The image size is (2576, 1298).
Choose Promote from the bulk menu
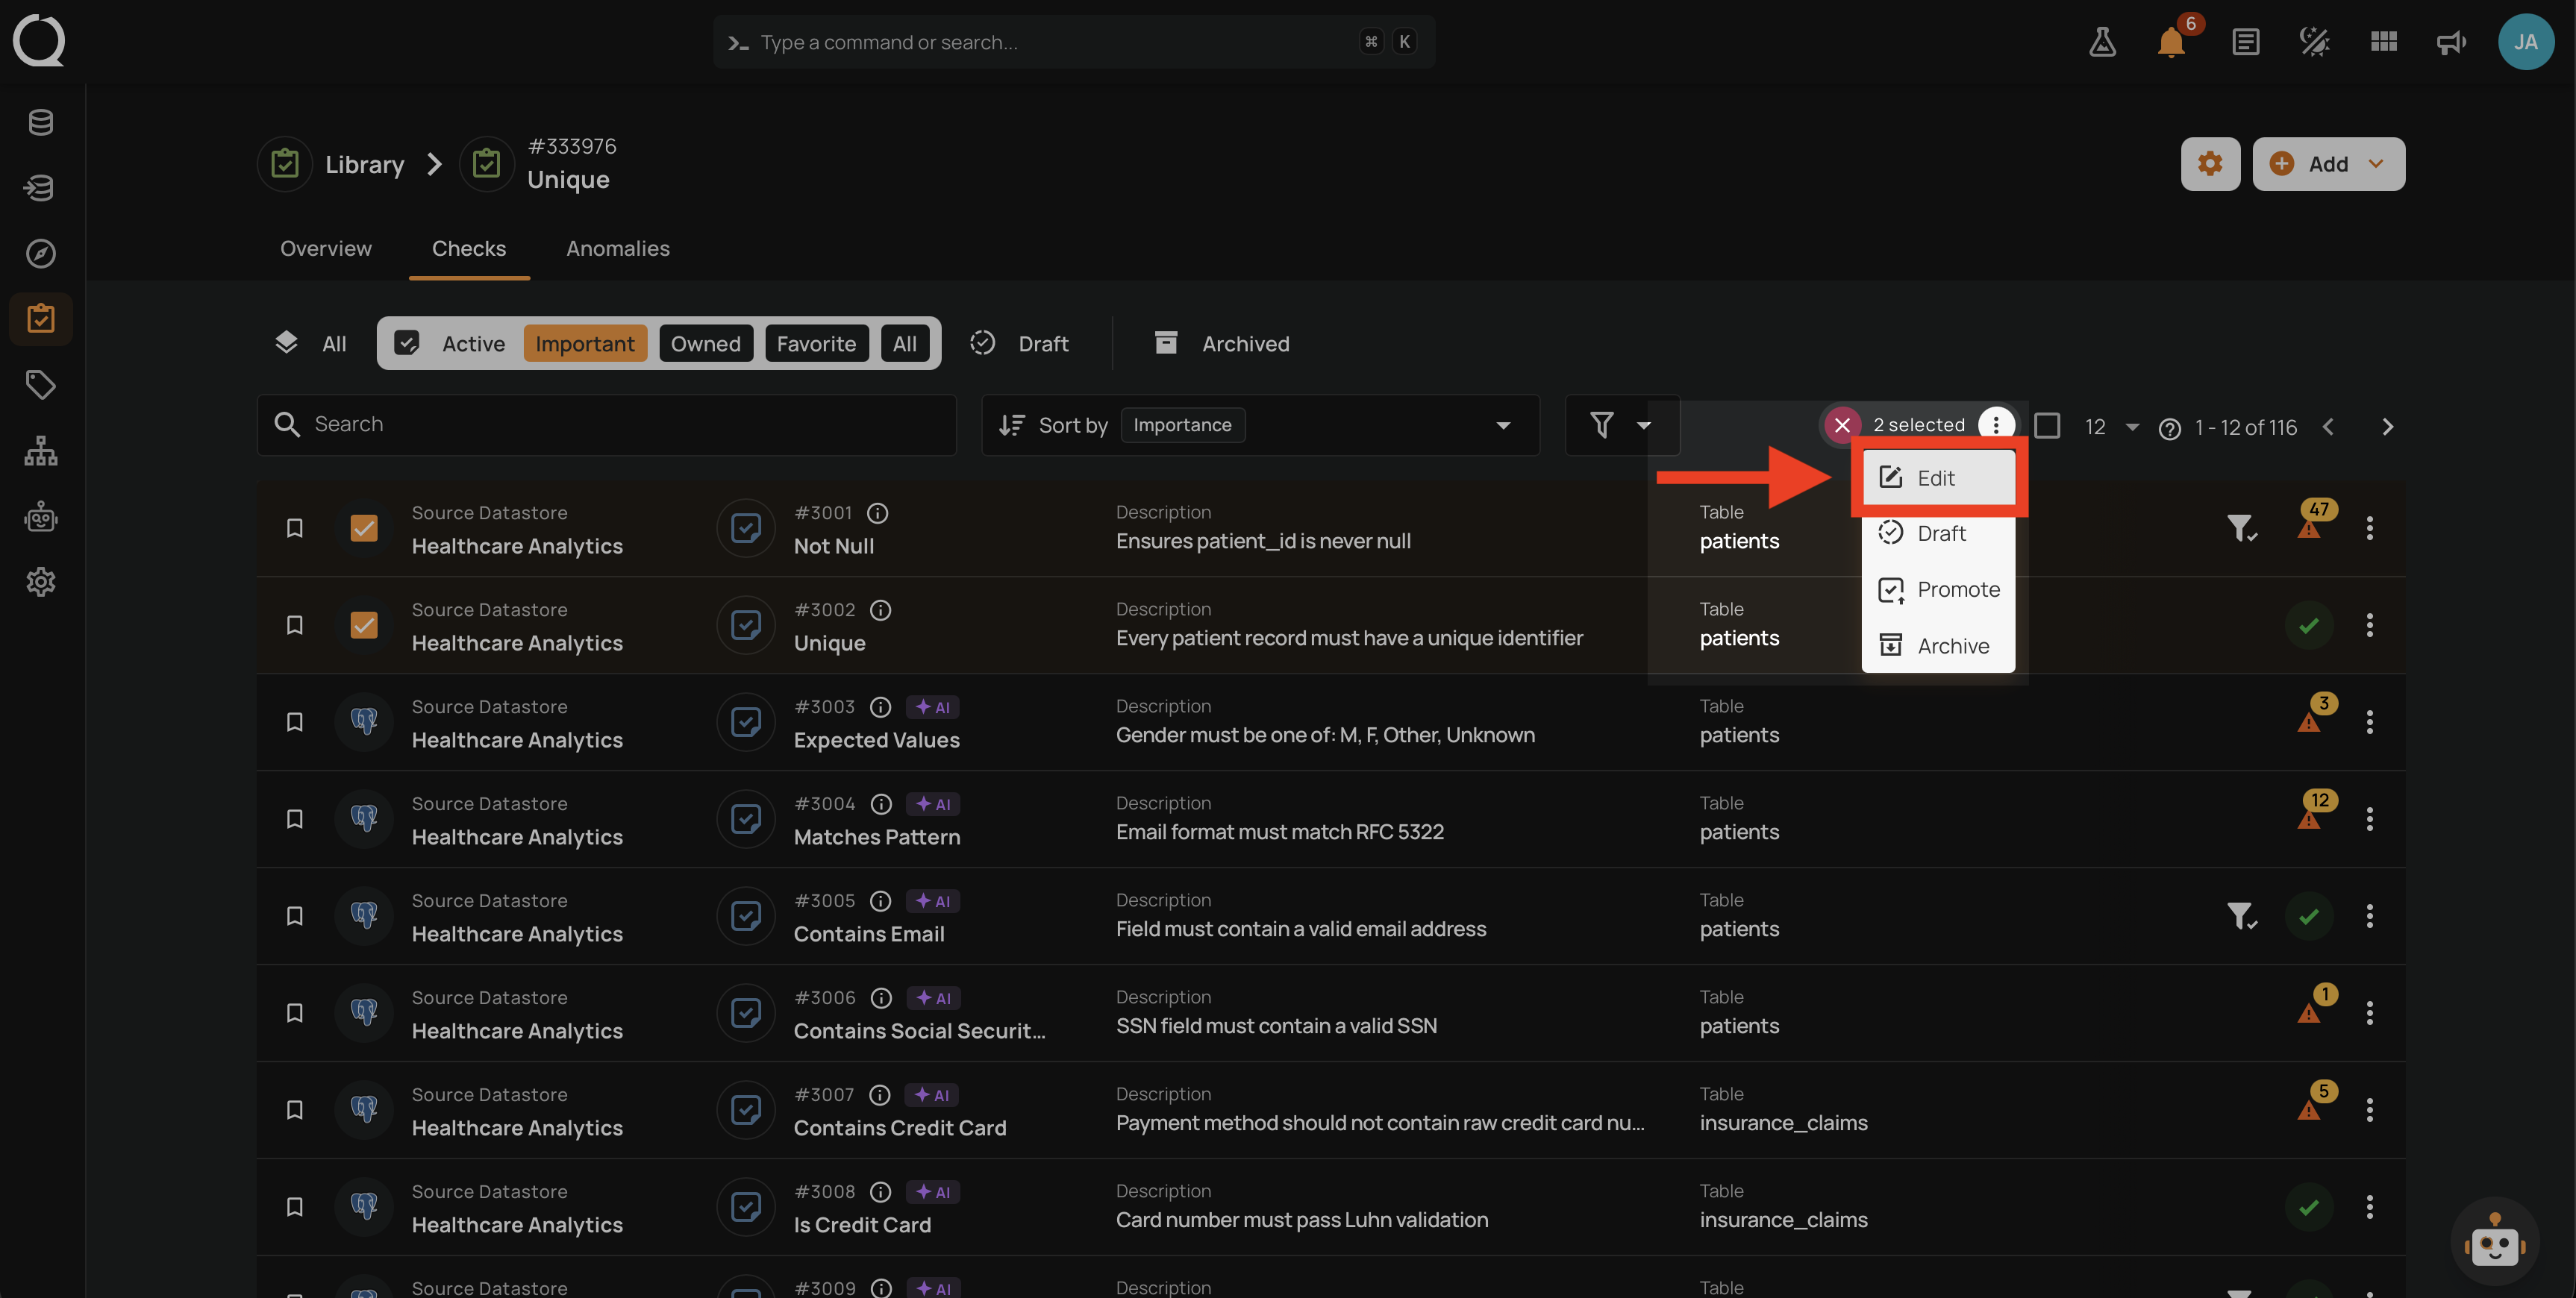click(x=1937, y=590)
